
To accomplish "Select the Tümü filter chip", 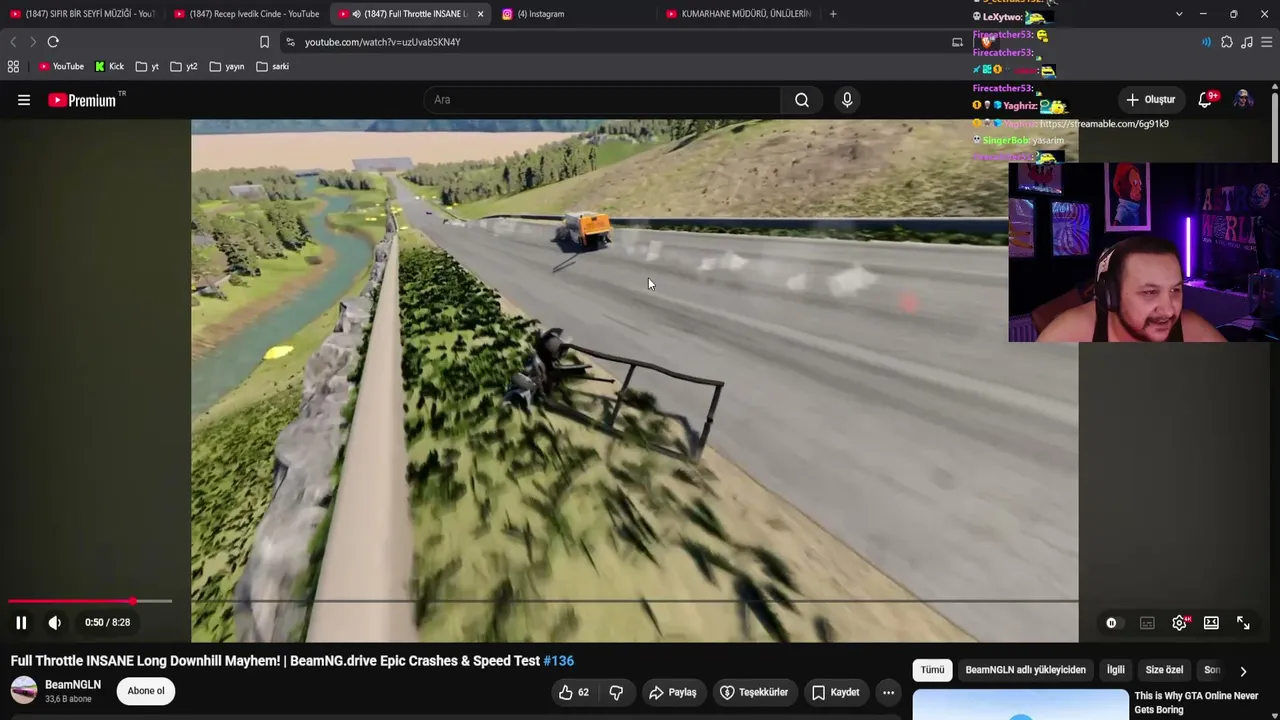I will pos(932,670).
